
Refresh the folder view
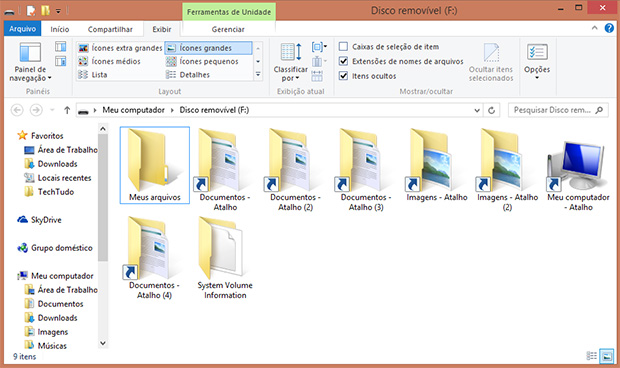coord(491,110)
